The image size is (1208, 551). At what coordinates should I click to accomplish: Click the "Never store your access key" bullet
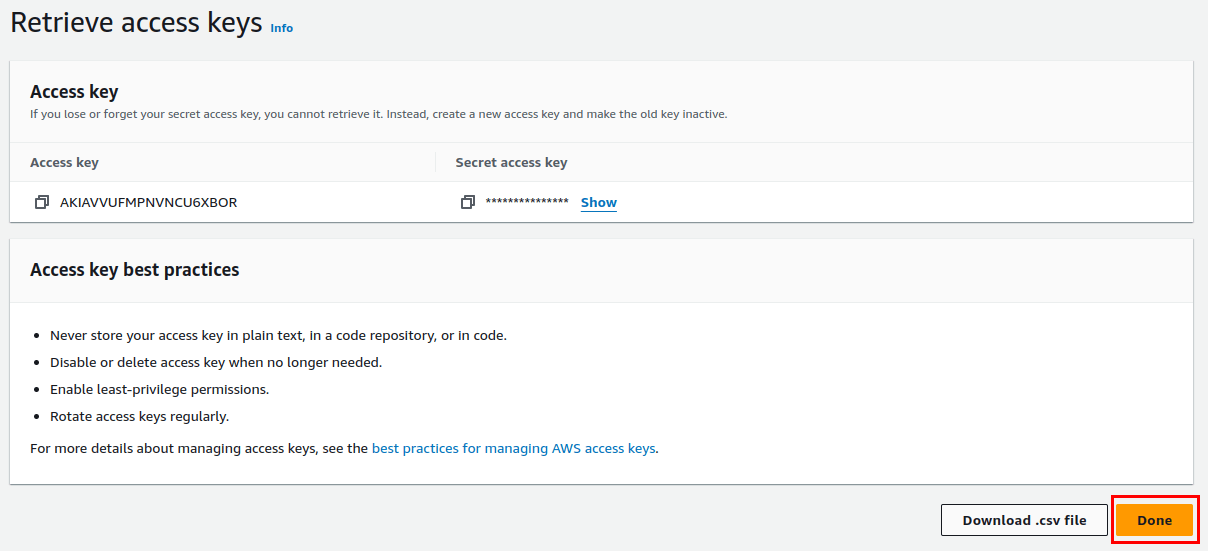(278, 335)
